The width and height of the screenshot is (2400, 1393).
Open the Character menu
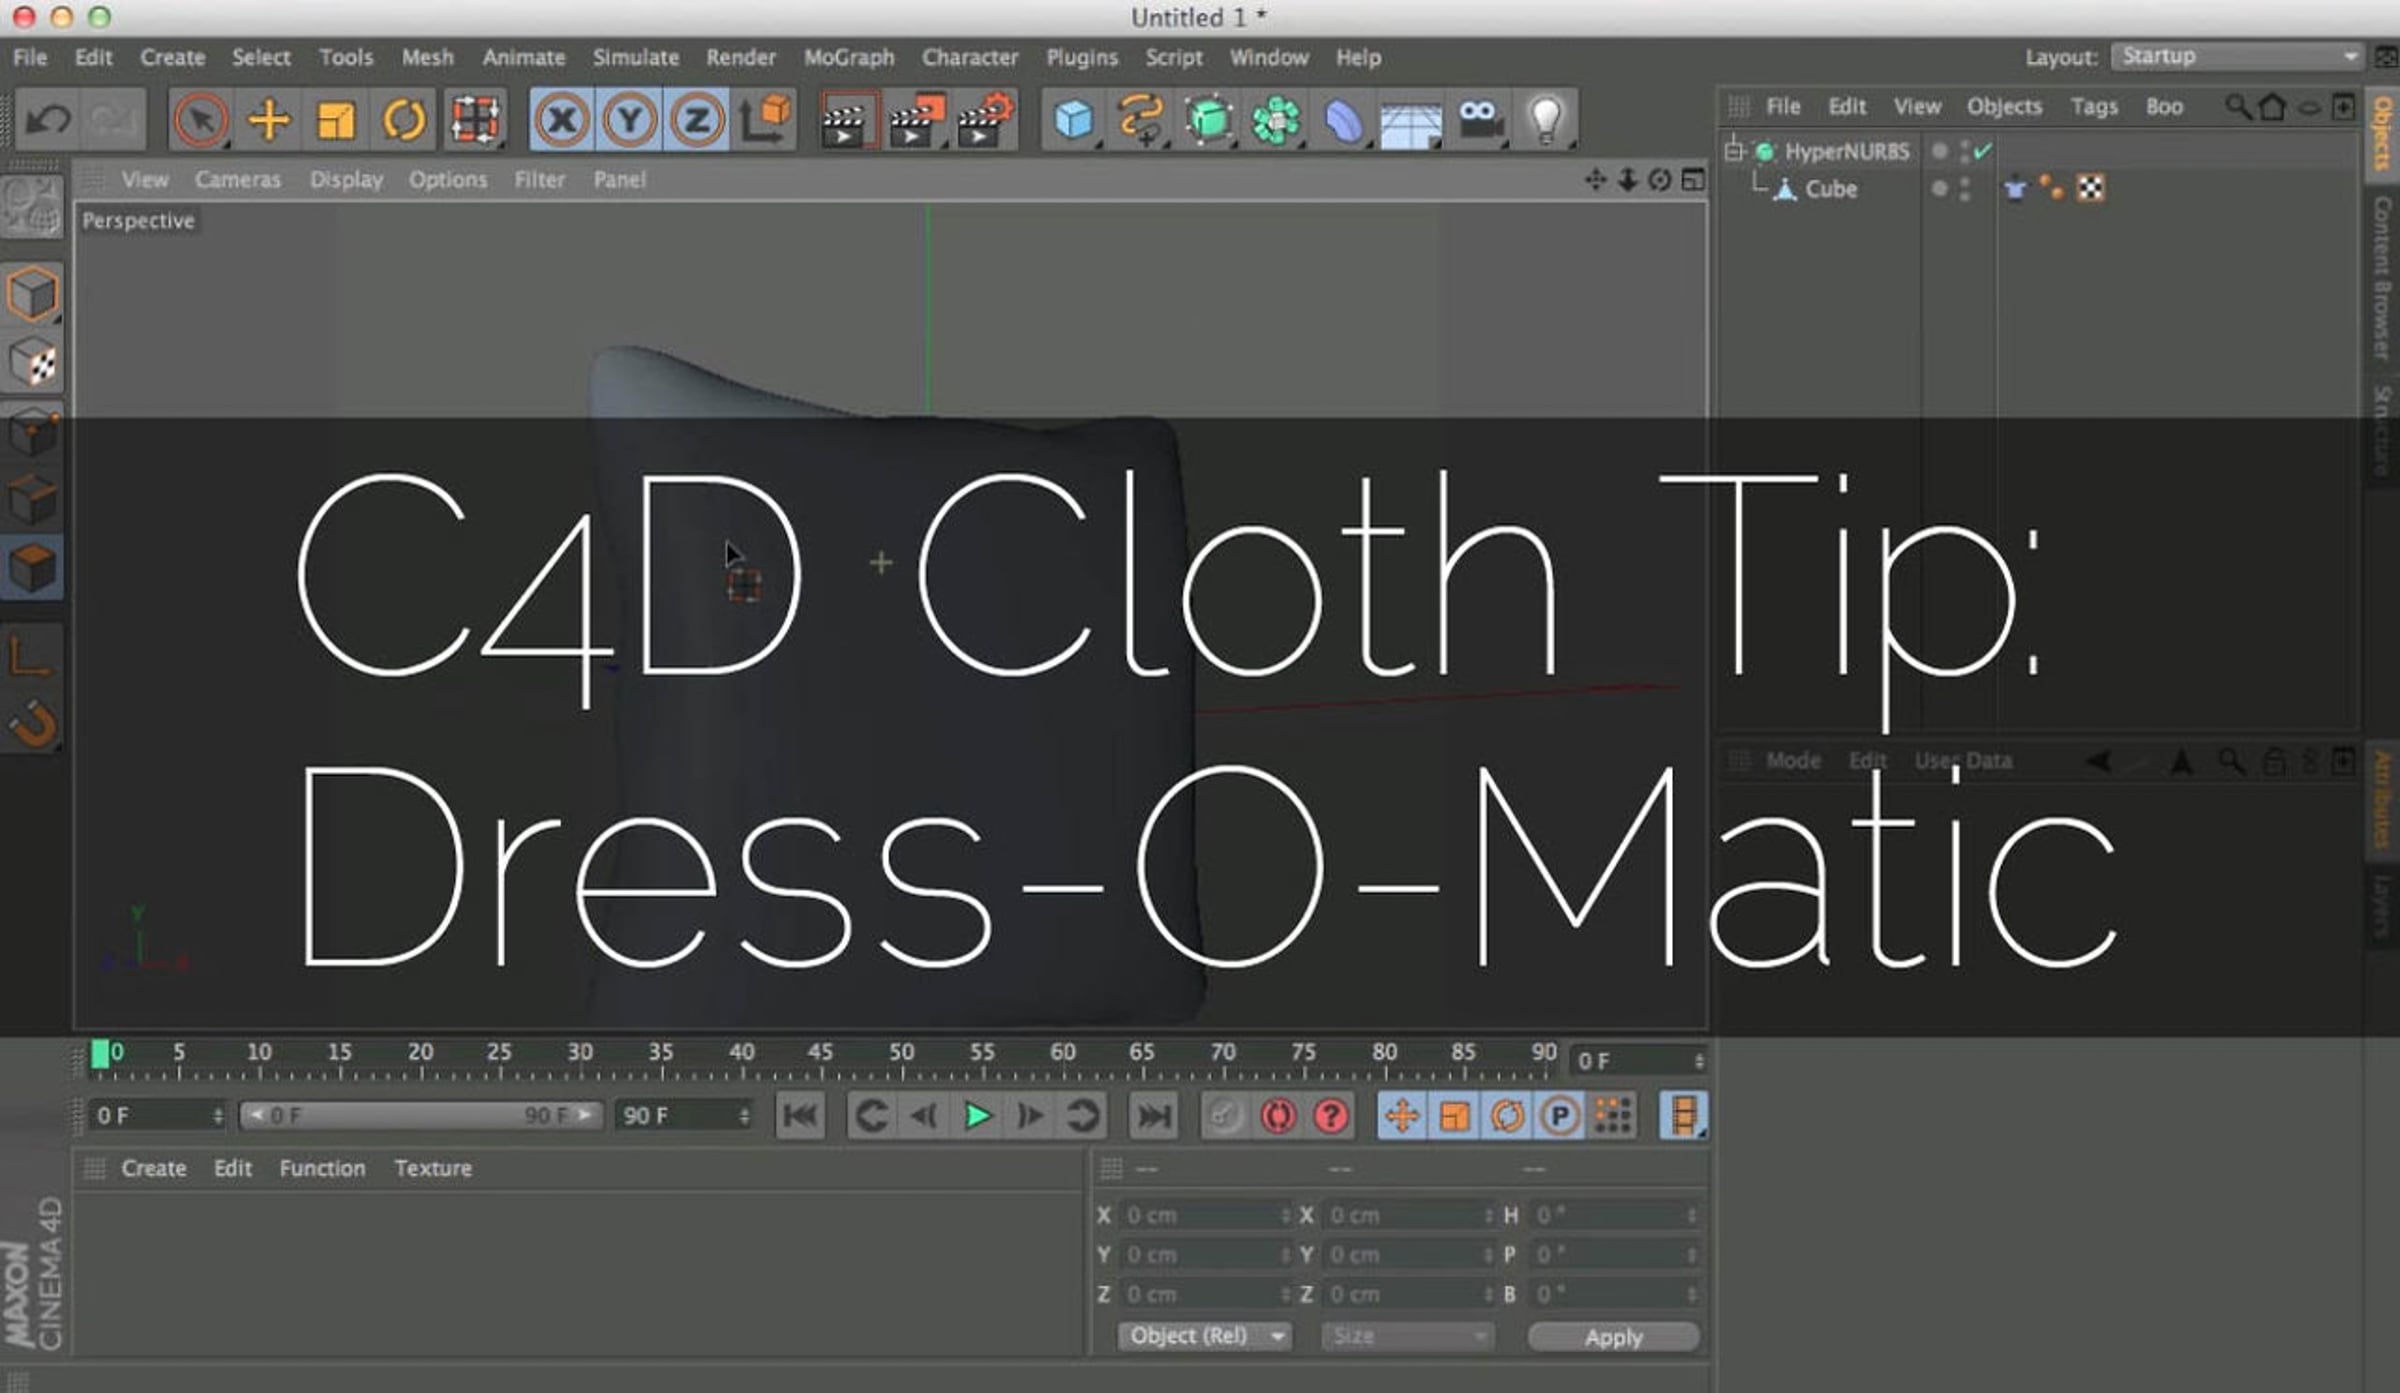coord(970,58)
